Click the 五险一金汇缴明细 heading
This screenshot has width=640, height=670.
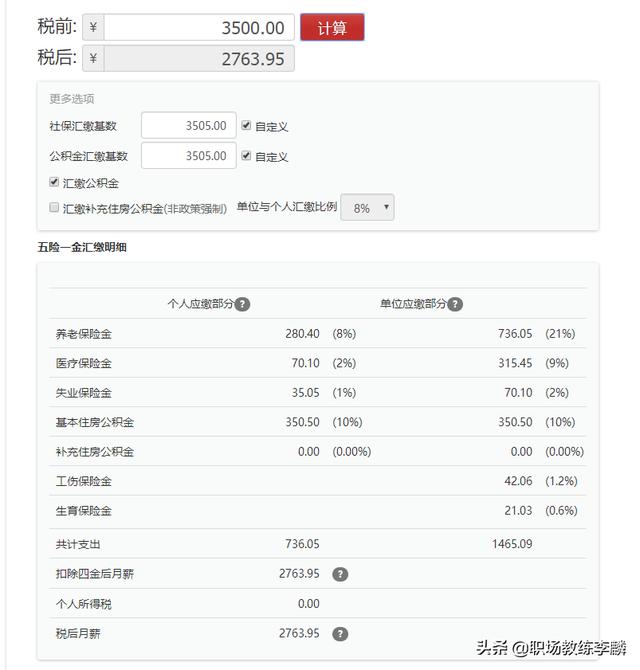[x=82, y=247]
